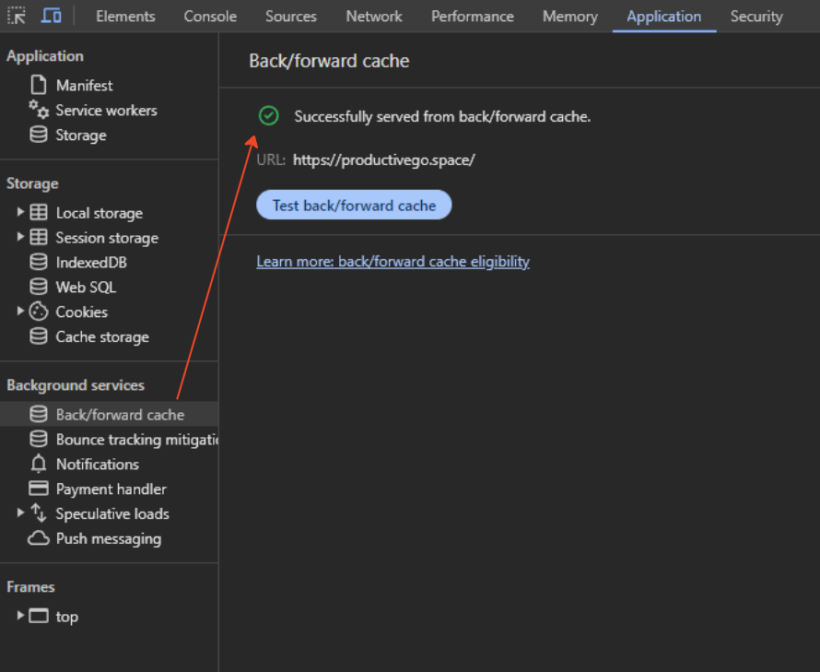Switch to the Memory tab
The image size is (820, 672).
click(x=570, y=16)
